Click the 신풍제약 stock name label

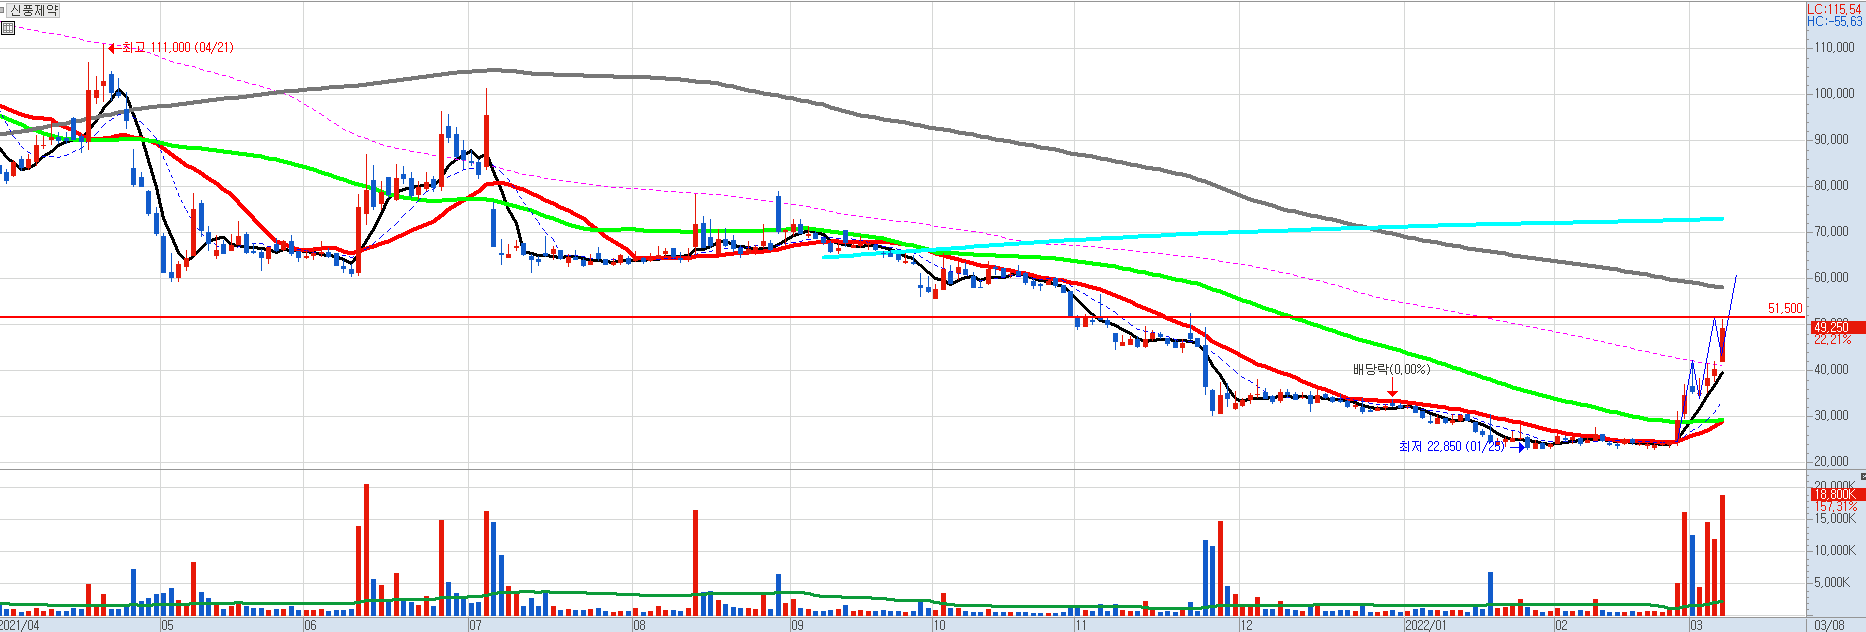pos(34,10)
